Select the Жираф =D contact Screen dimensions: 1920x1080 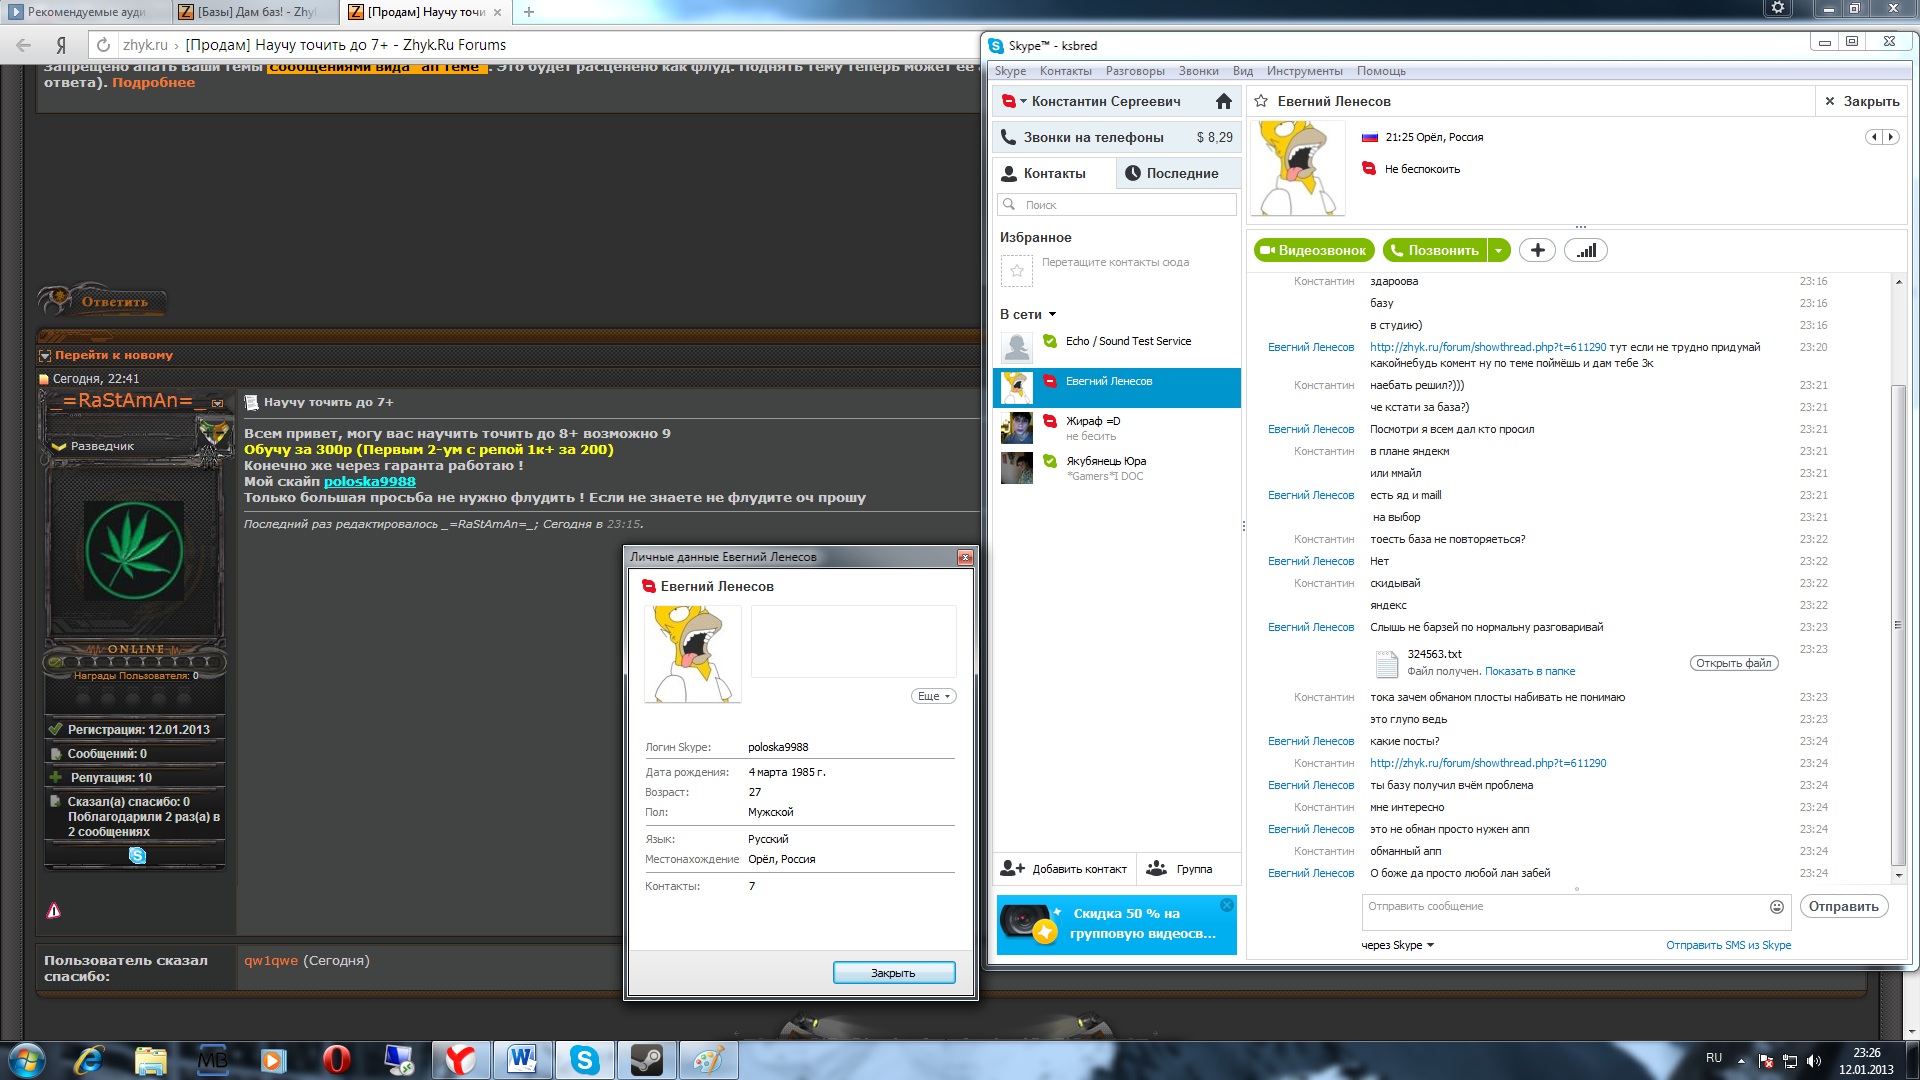(1117, 428)
